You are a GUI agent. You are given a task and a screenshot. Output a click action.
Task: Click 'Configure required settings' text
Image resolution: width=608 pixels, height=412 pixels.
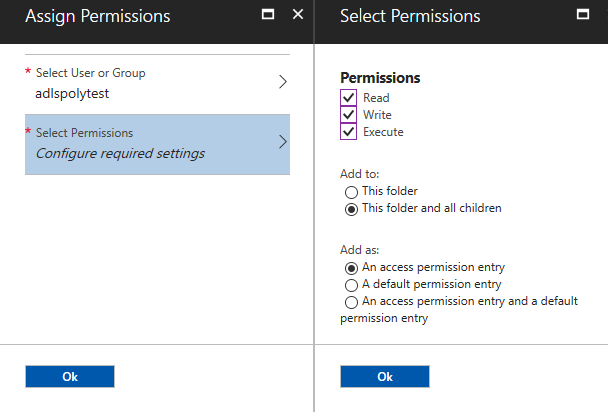coord(120,153)
